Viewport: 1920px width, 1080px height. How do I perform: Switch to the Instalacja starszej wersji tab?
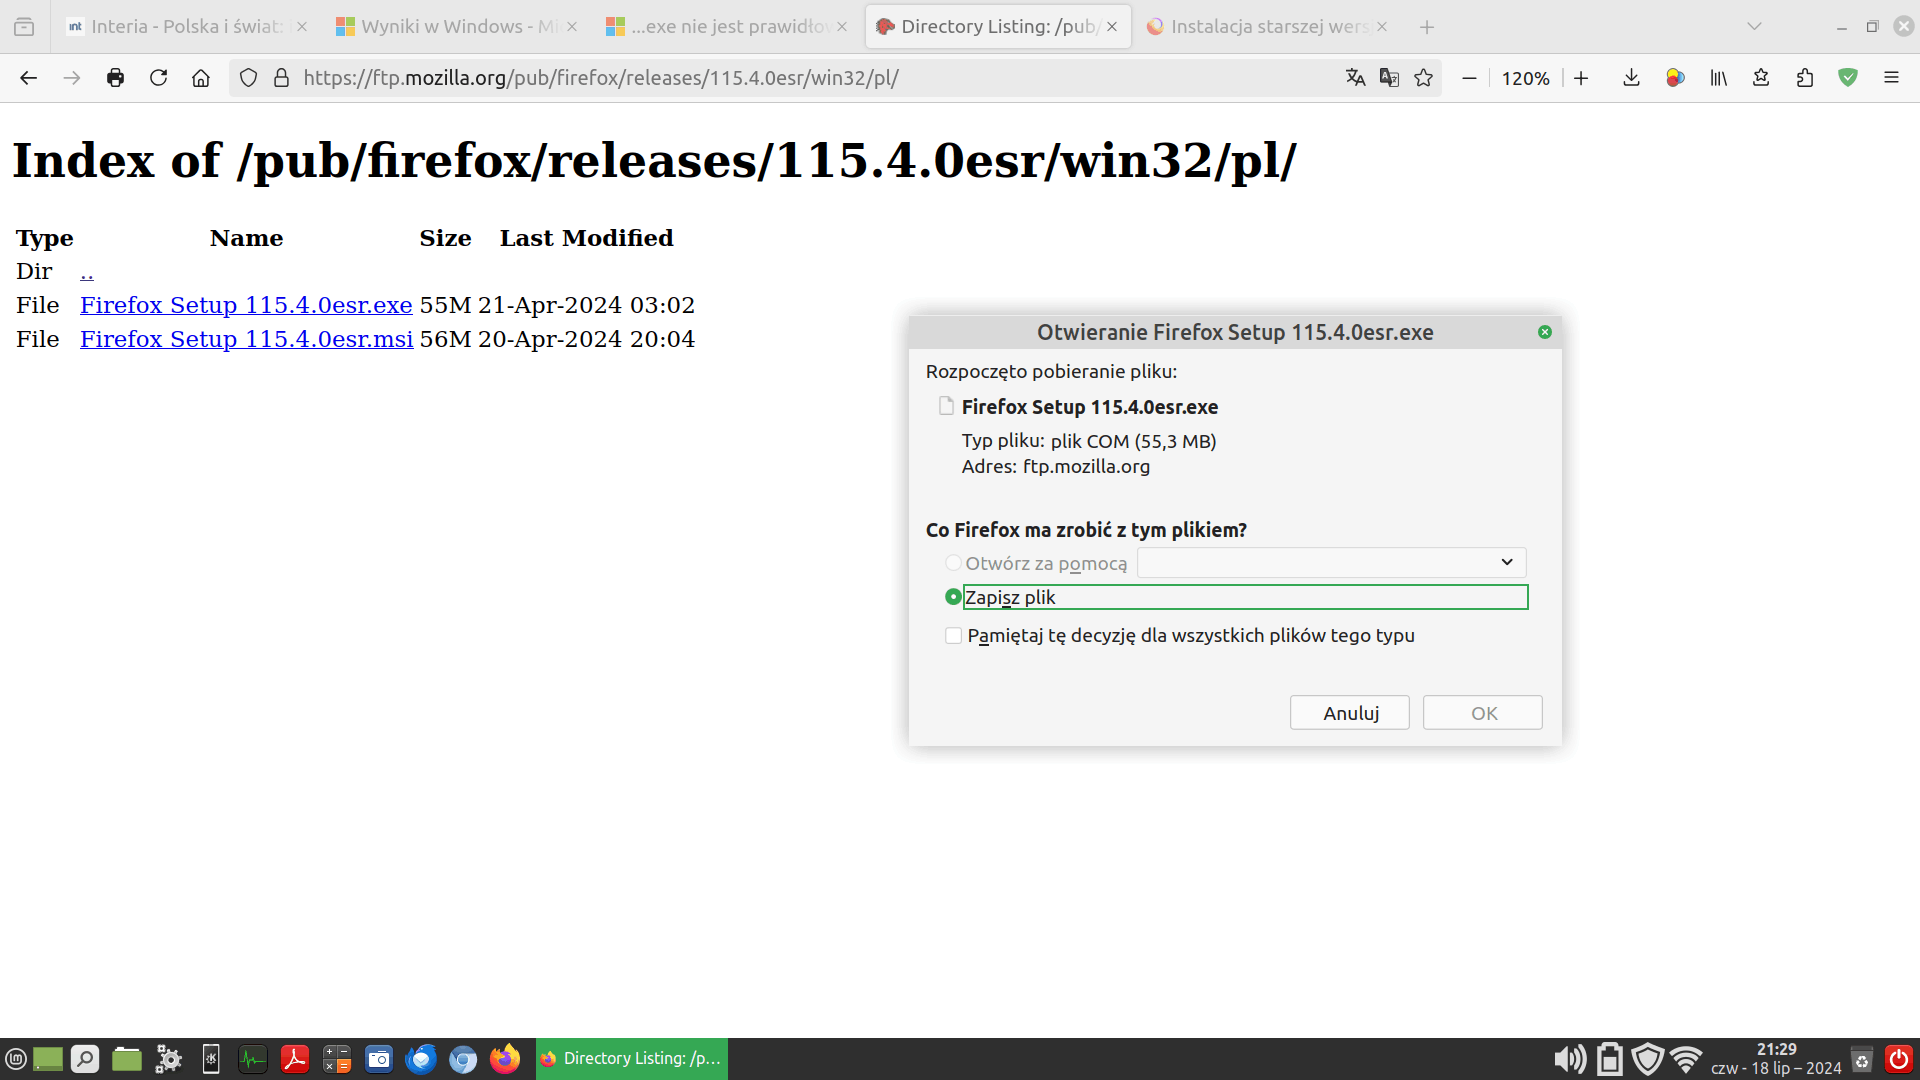point(1268,27)
